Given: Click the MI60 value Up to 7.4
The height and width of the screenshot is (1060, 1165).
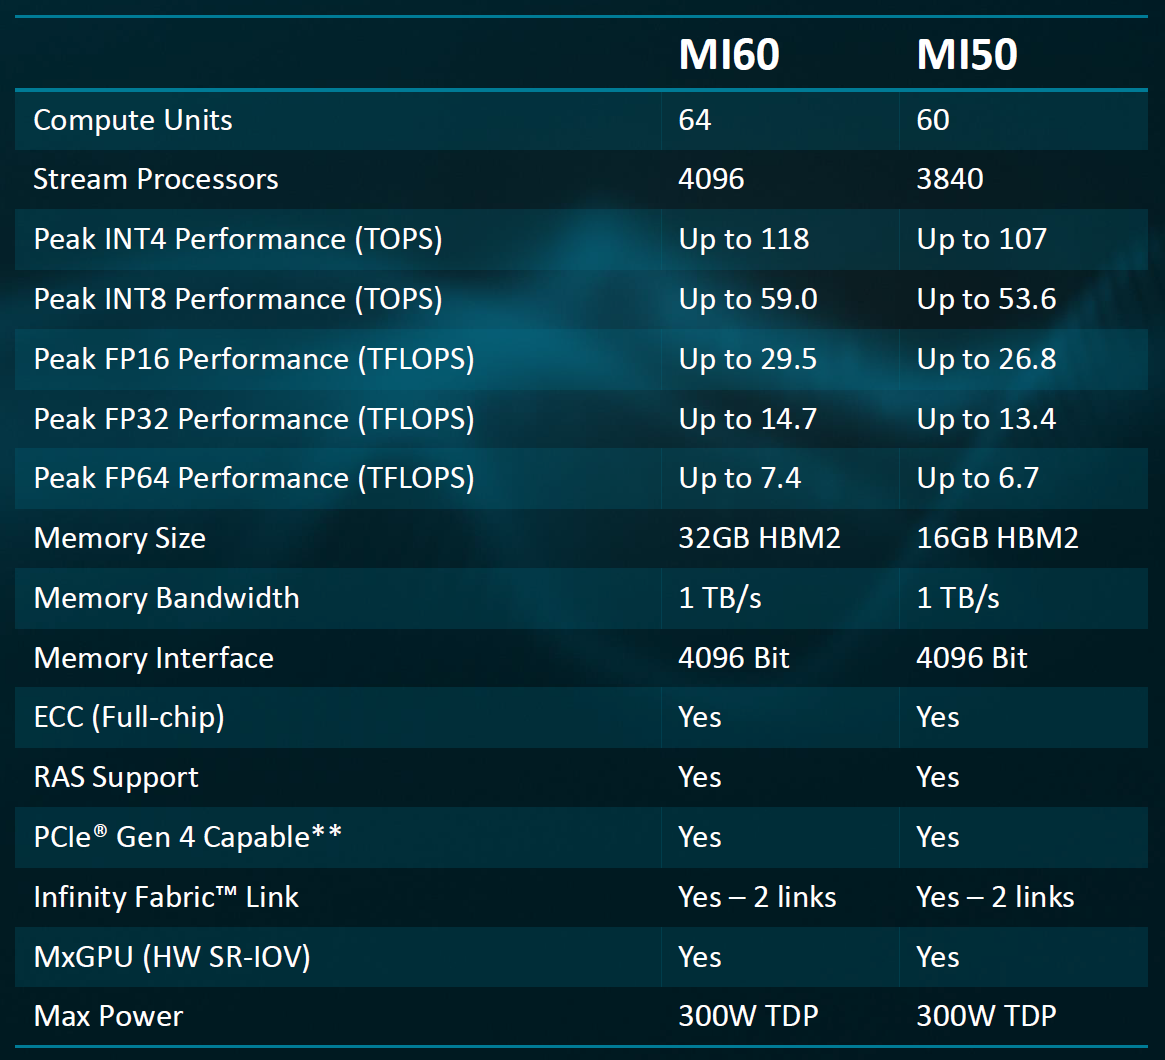Looking at the screenshot, I should click(x=739, y=478).
